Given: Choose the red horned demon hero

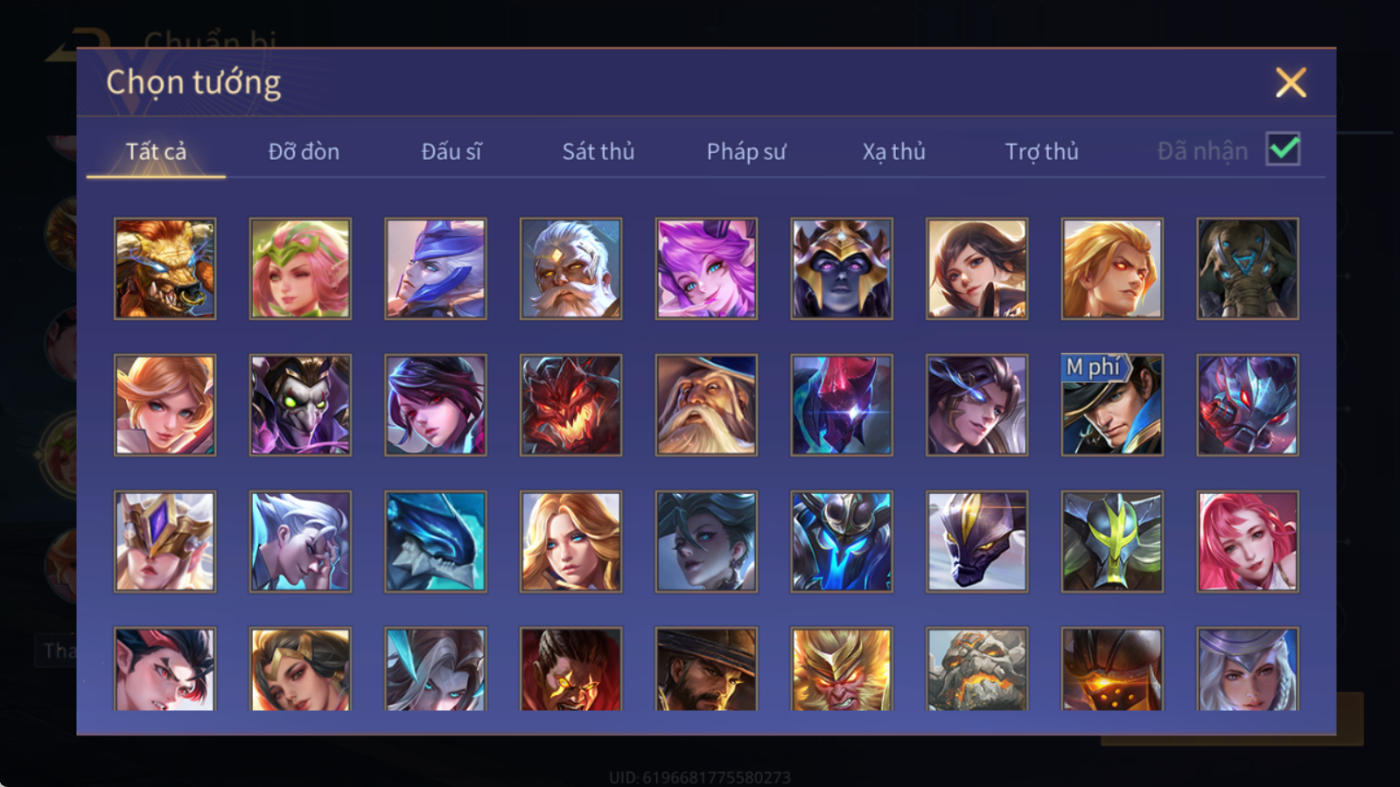Looking at the screenshot, I should (571, 405).
